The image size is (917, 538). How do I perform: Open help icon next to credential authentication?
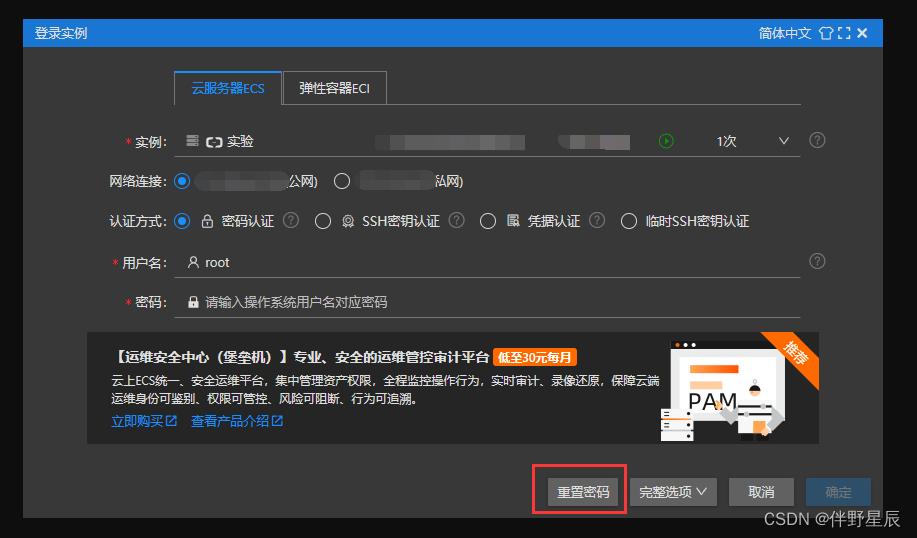(x=597, y=220)
